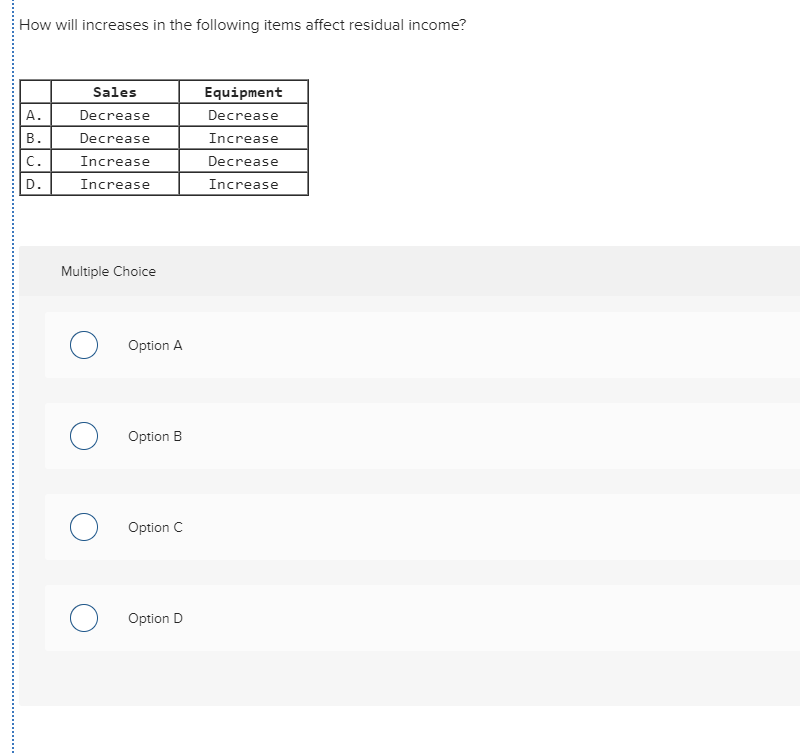Click the residual income question text
The image size is (800, 753).
point(243,25)
